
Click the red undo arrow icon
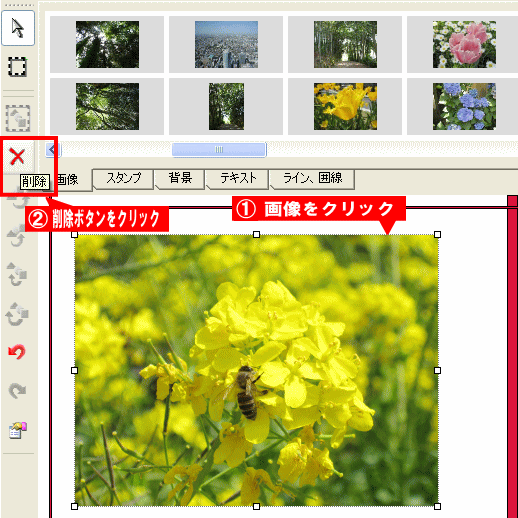pyautogui.click(x=17, y=352)
